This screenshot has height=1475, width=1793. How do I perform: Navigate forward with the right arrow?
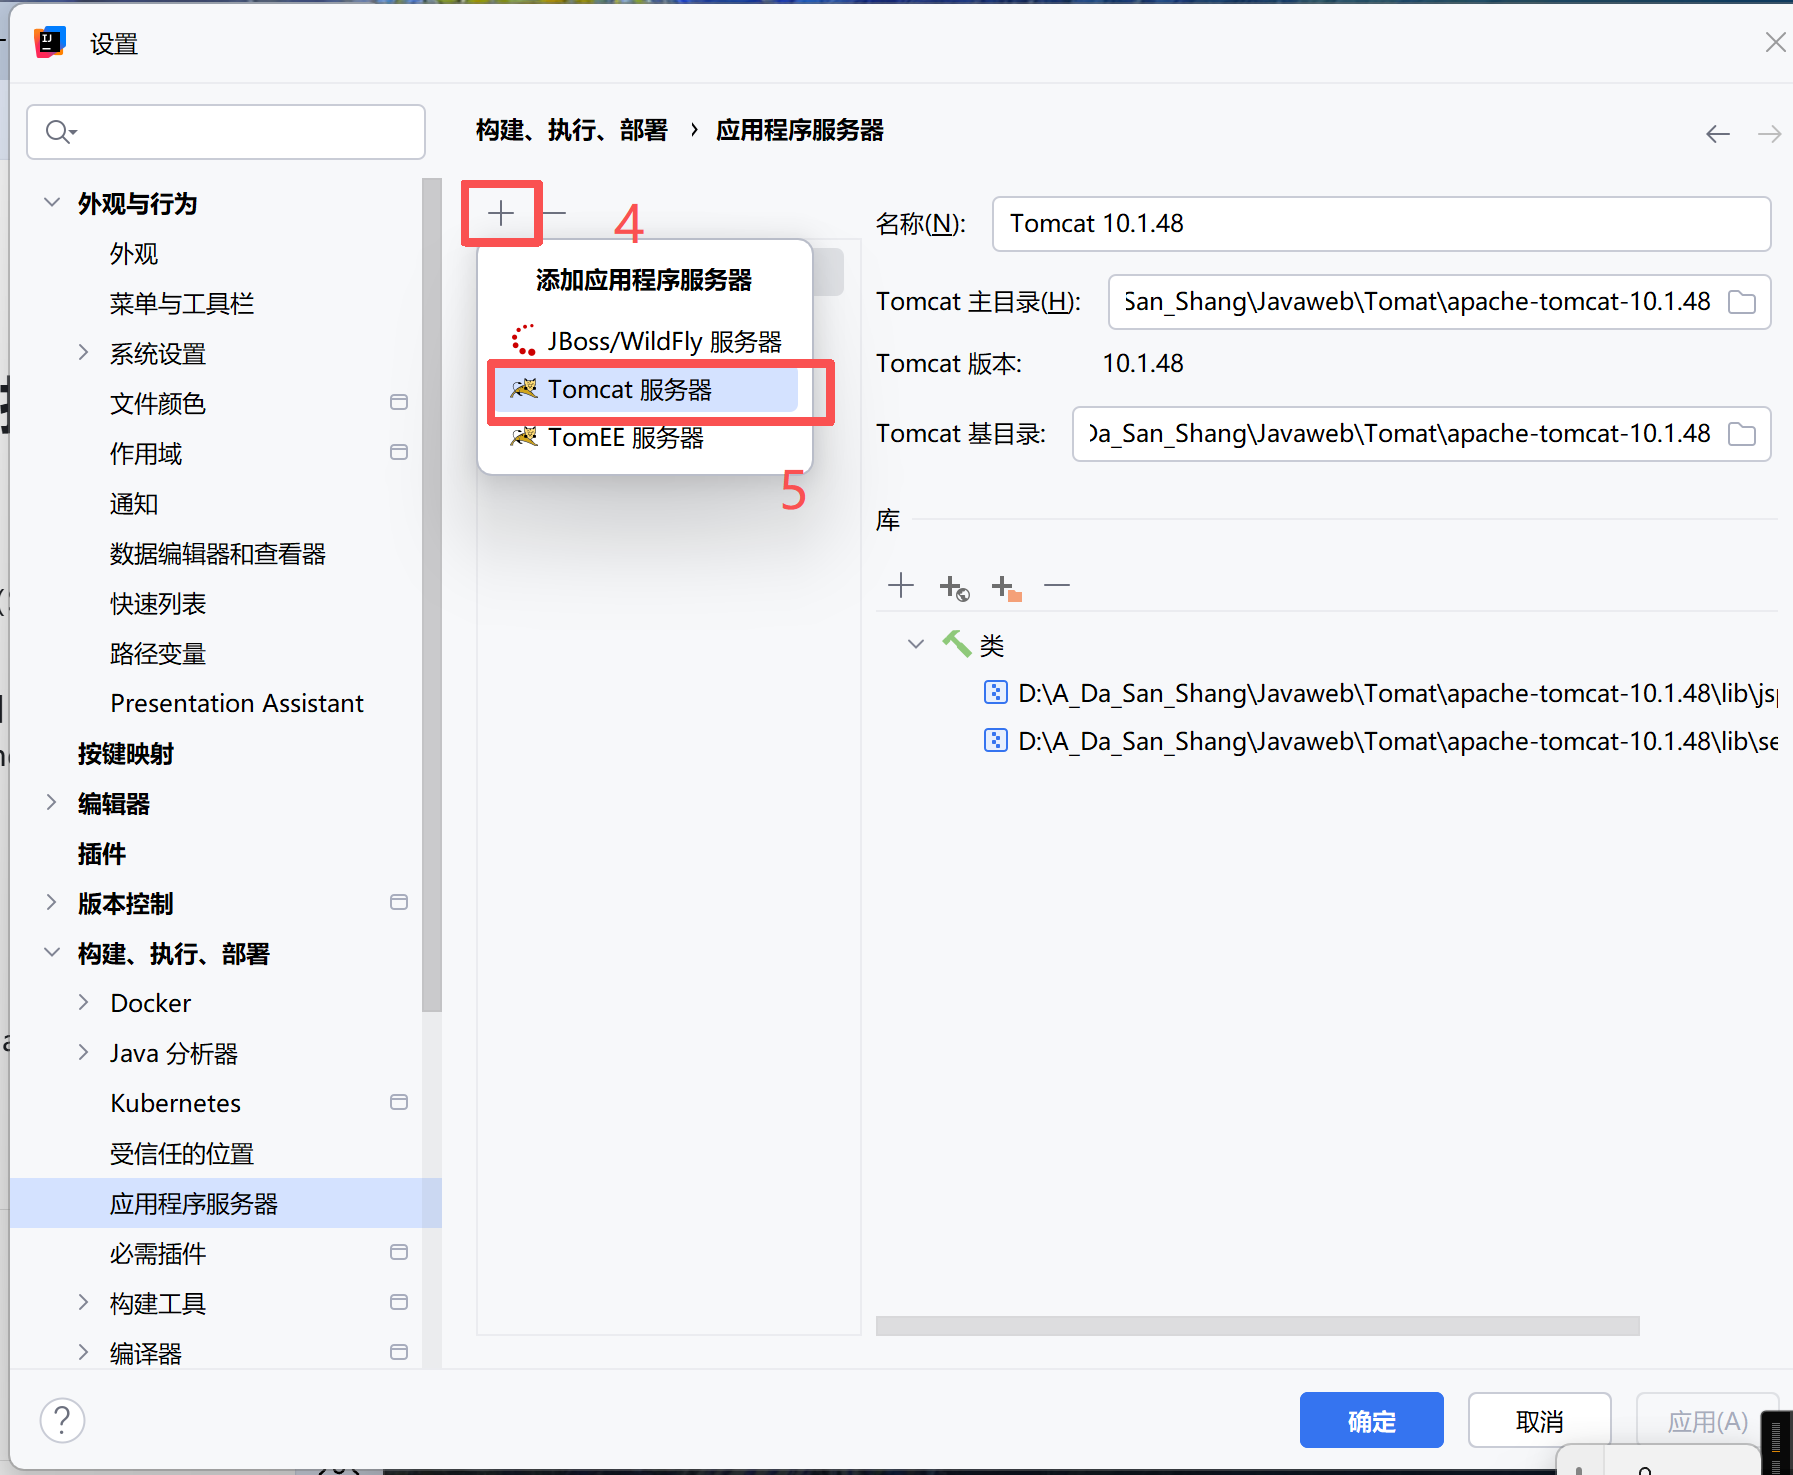coord(1769,134)
